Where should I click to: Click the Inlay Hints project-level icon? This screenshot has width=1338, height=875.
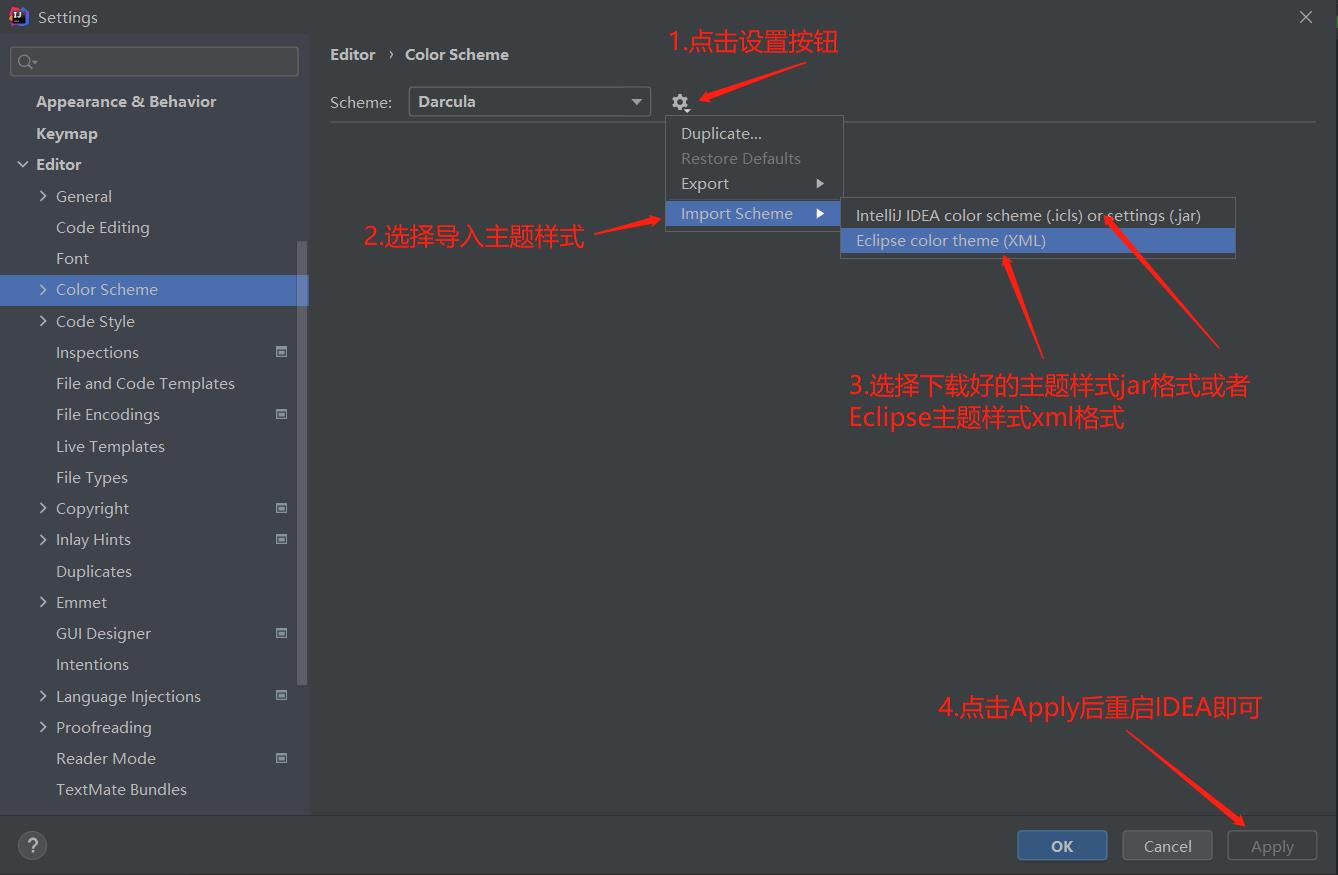click(281, 539)
